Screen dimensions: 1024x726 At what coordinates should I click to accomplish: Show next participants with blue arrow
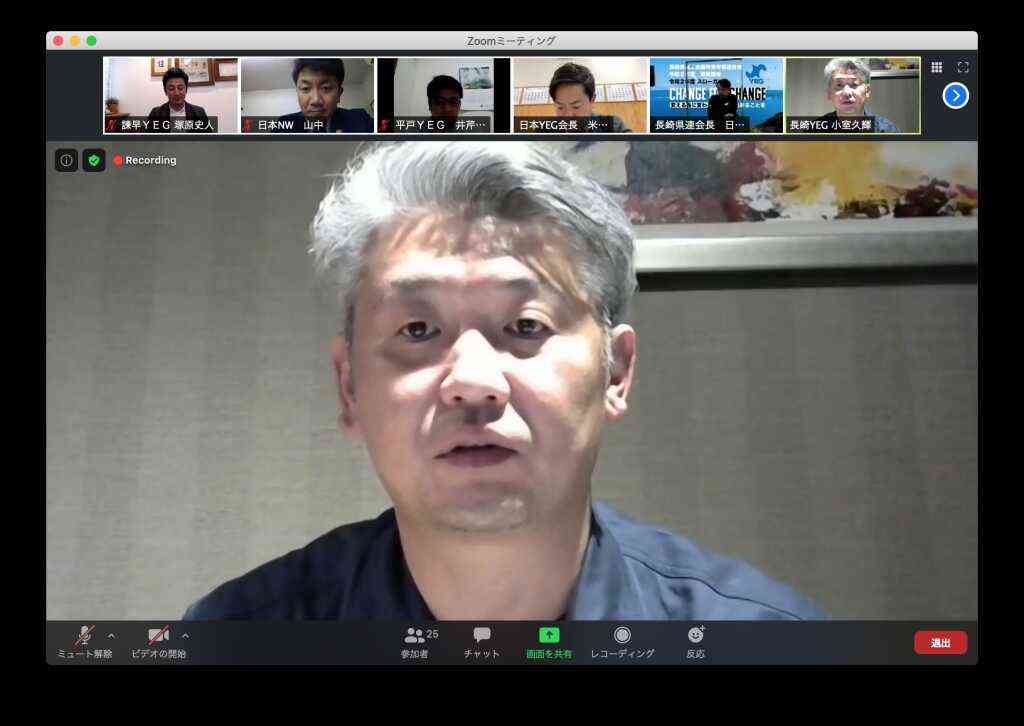coord(955,96)
